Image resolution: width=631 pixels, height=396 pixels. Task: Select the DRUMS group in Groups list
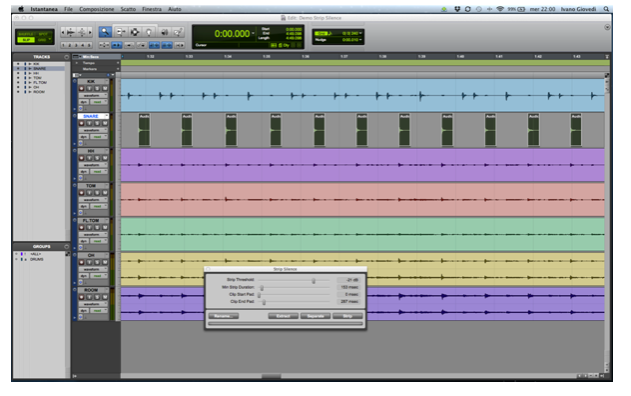[x=37, y=260]
